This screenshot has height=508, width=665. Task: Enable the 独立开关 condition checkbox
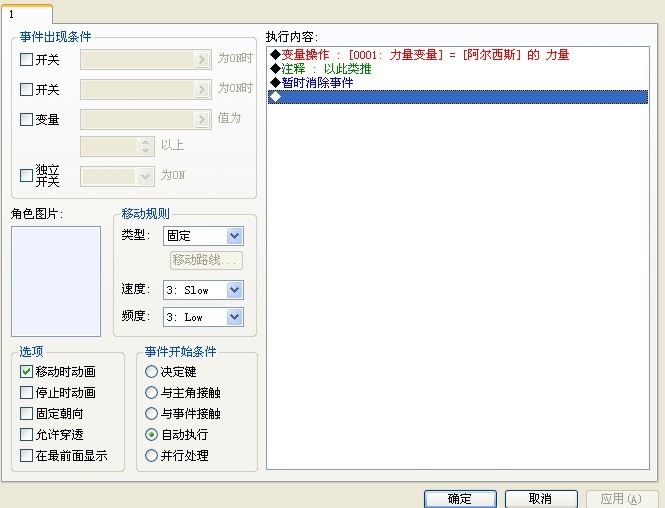click(x=26, y=175)
